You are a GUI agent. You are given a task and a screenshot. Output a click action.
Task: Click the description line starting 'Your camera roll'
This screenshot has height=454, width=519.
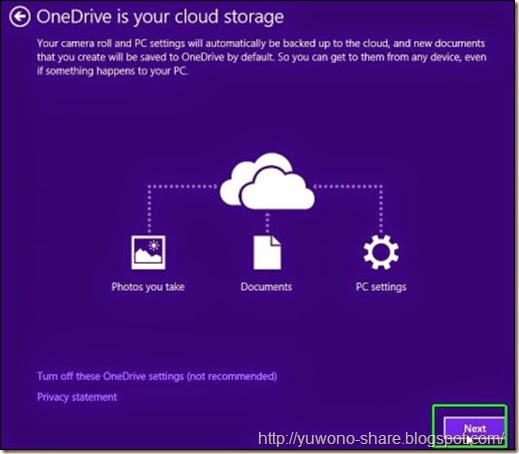pos(261,43)
